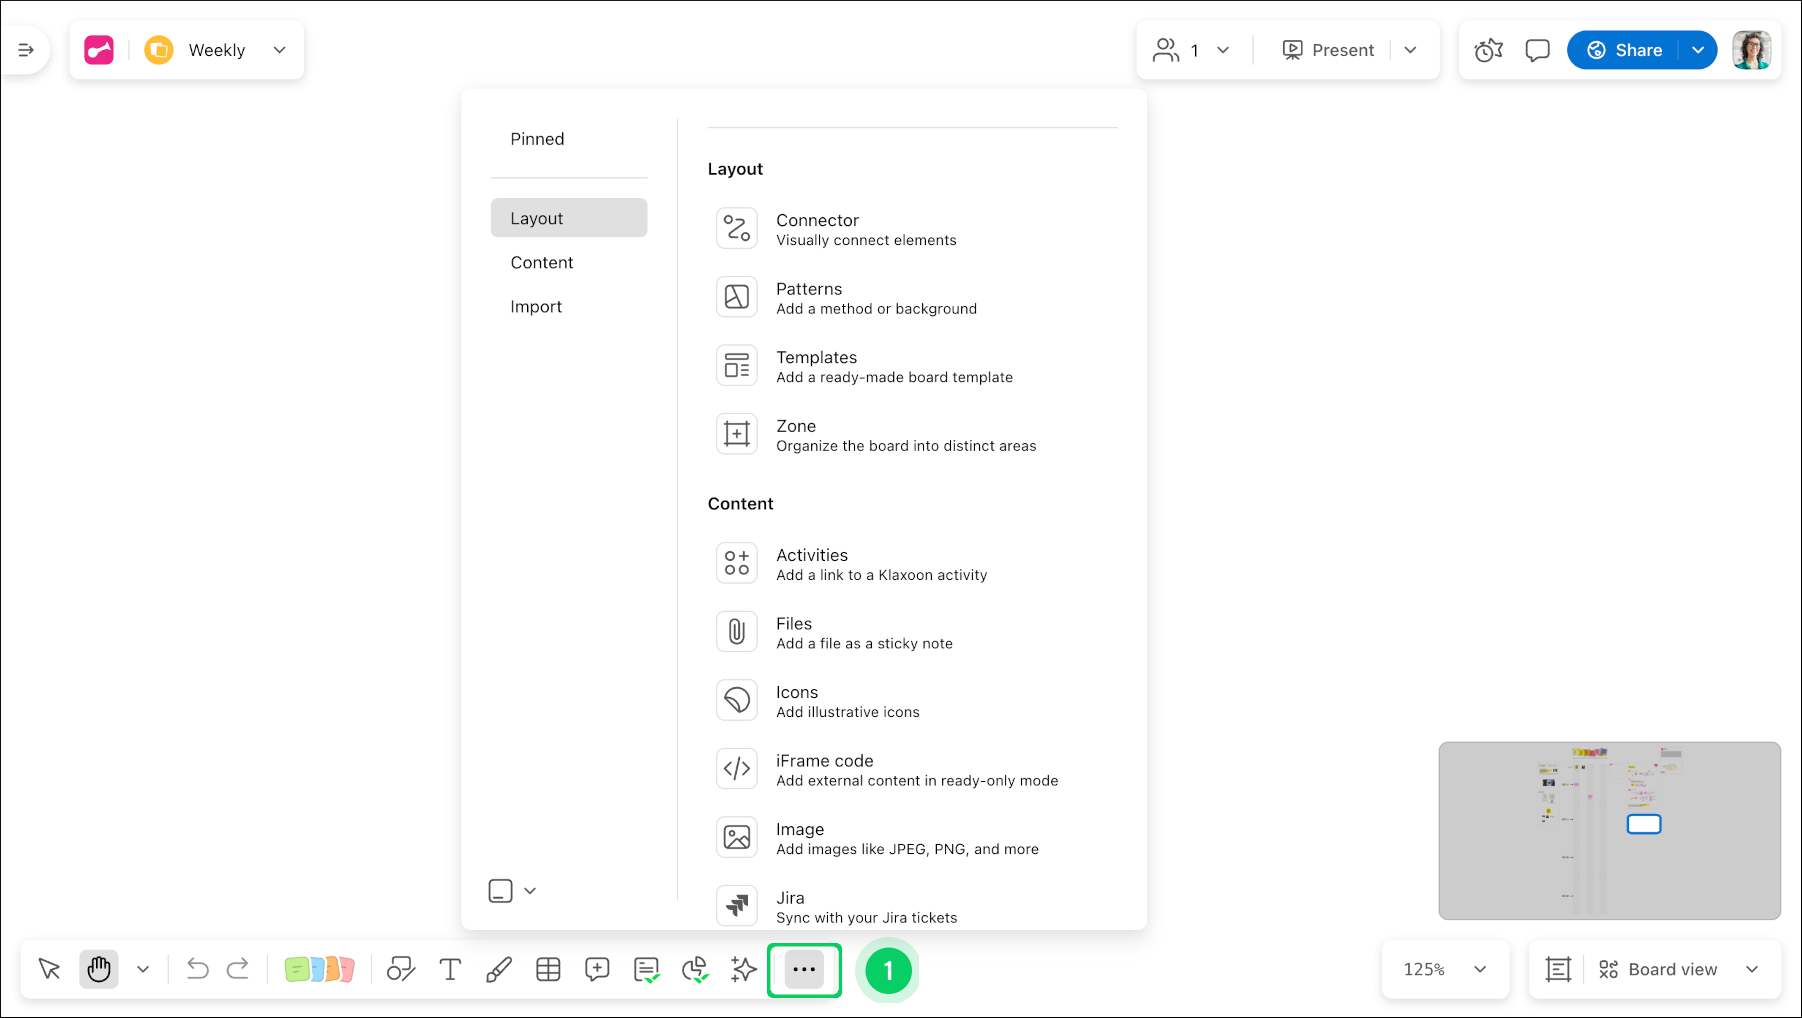Viewport: 1802px width, 1018px height.
Task: Select the arrow pointer tool
Action: coord(49,969)
